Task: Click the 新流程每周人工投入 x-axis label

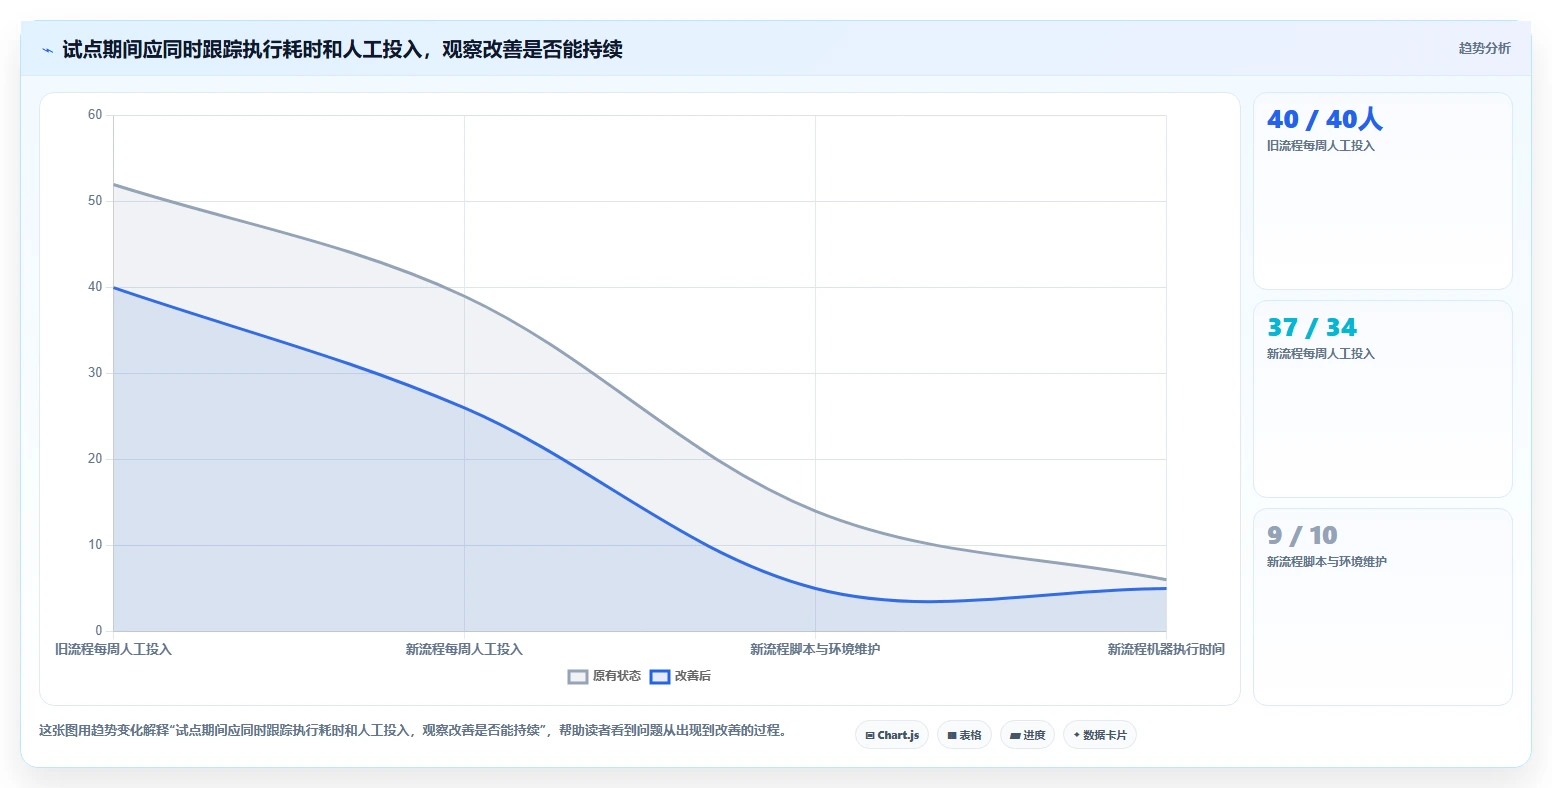Action: tap(464, 649)
